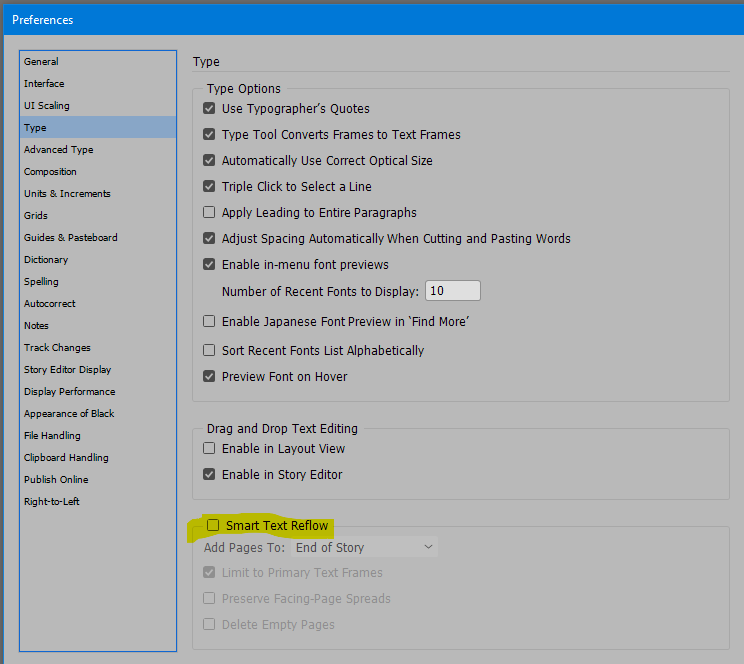Check Sort Recent Fonts List Alphabetically
The height and width of the screenshot is (664, 744).
[209, 351]
